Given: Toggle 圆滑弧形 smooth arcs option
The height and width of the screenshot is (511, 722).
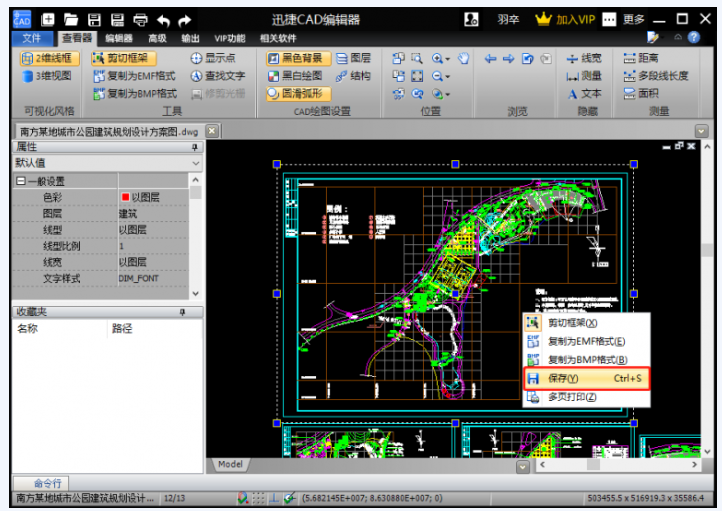Looking at the screenshot, I should [x=292, y=93].
